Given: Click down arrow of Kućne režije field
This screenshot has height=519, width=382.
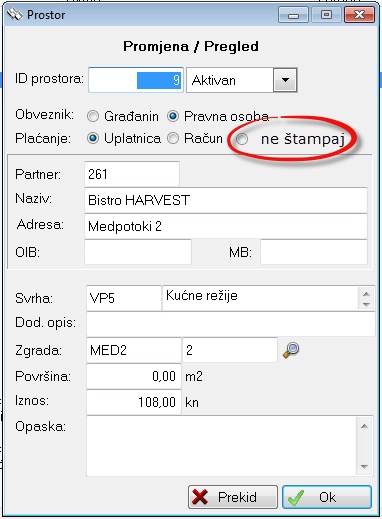Looking at the screenshot, I should 366,304.
